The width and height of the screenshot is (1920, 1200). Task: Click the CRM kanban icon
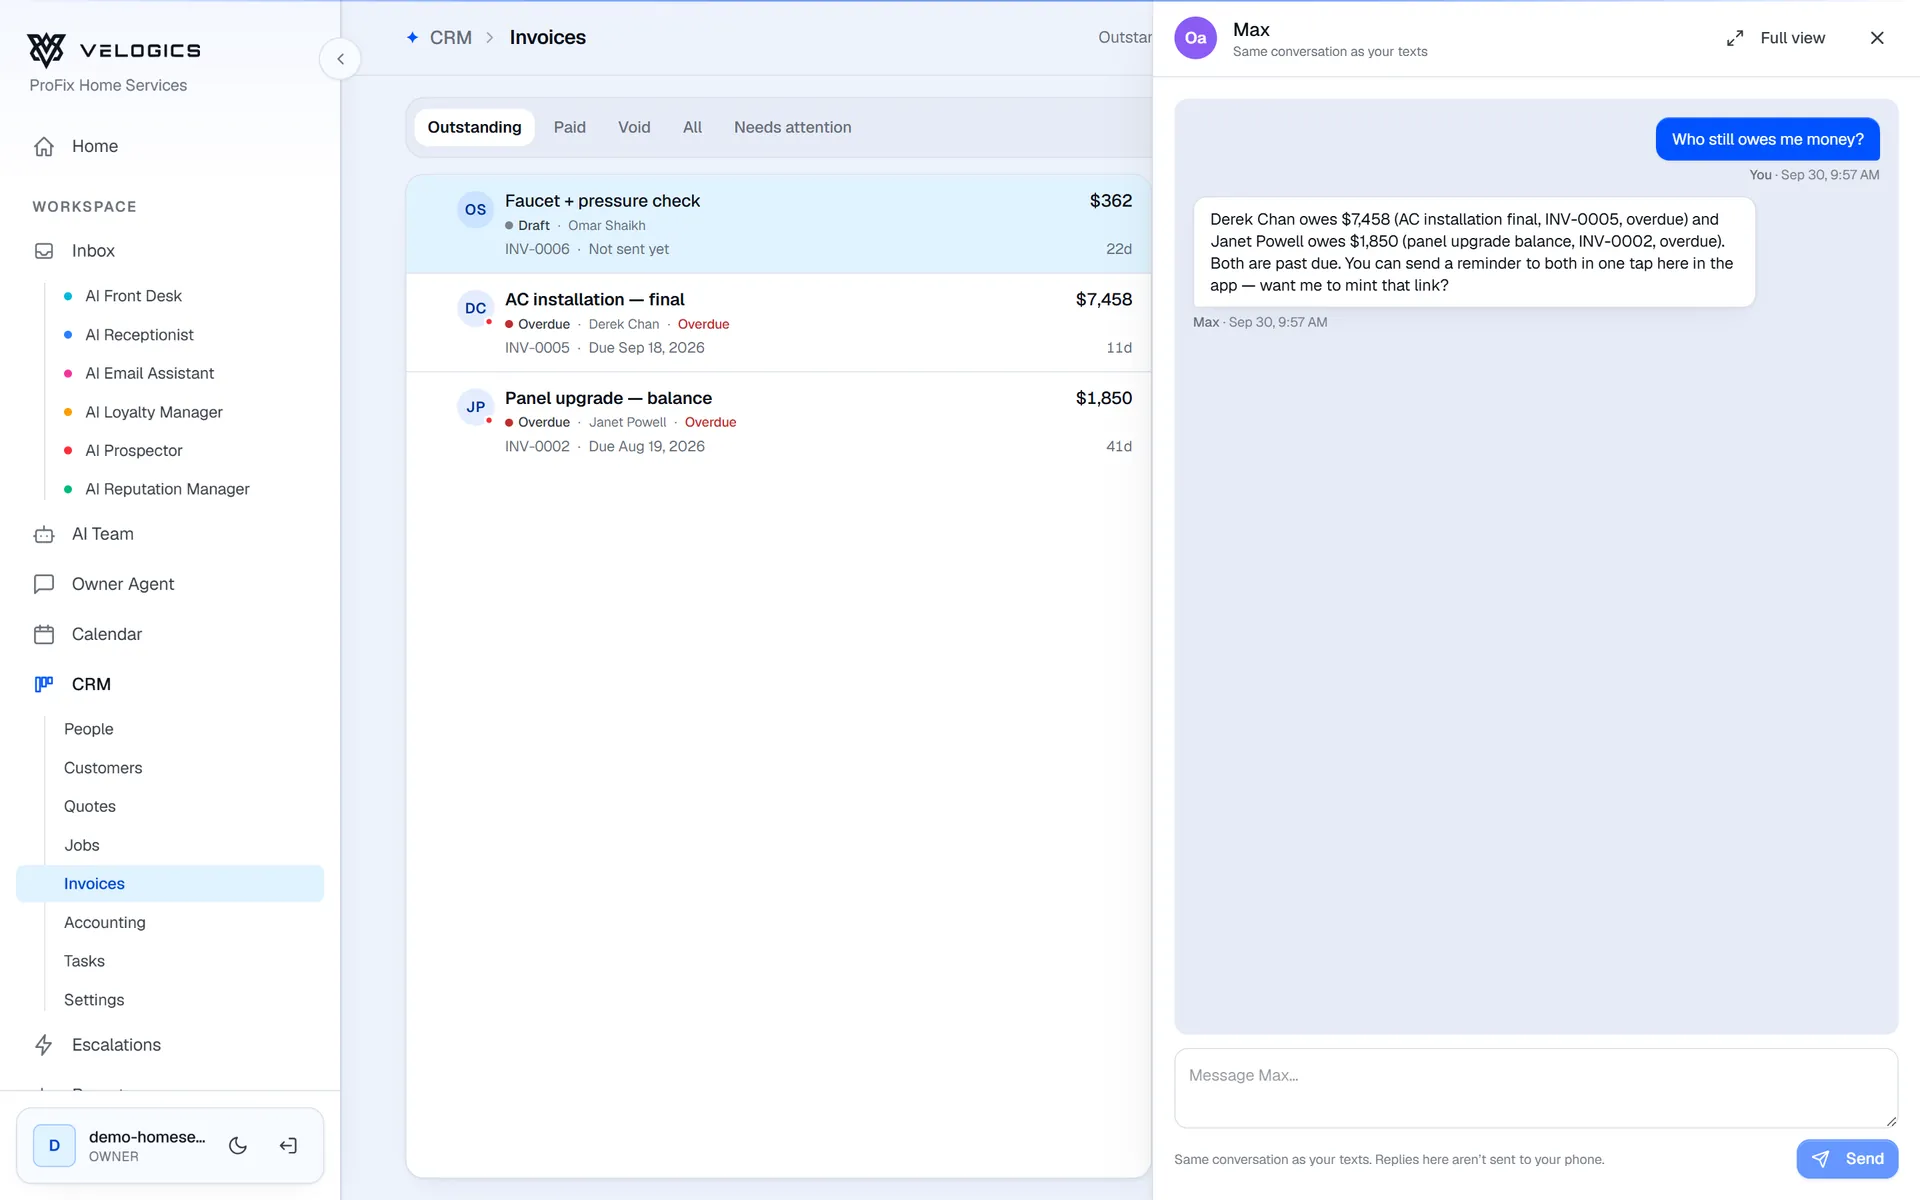click(x=44, y=684)
